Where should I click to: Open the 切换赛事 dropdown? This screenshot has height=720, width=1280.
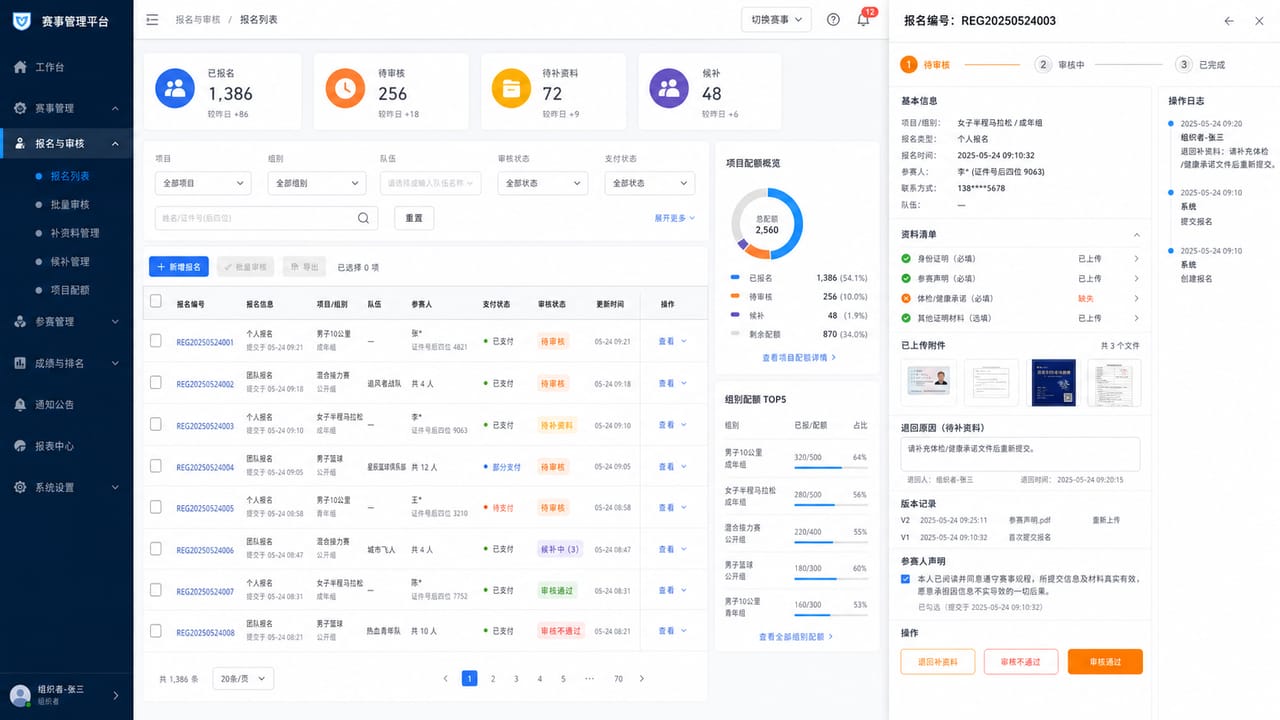(776, 20)
